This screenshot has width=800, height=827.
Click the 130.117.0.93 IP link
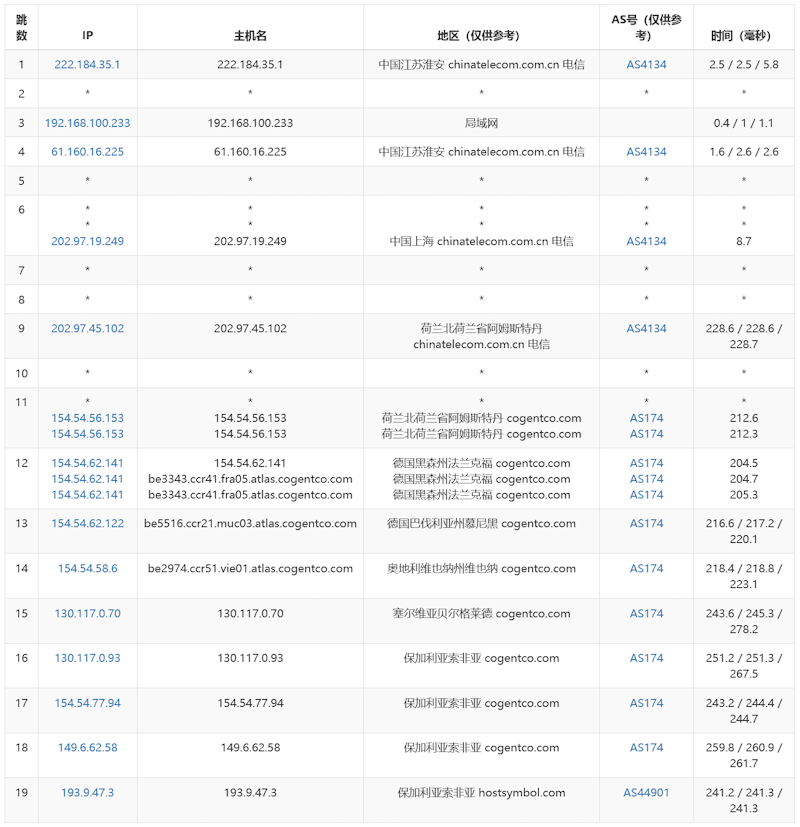87,658
